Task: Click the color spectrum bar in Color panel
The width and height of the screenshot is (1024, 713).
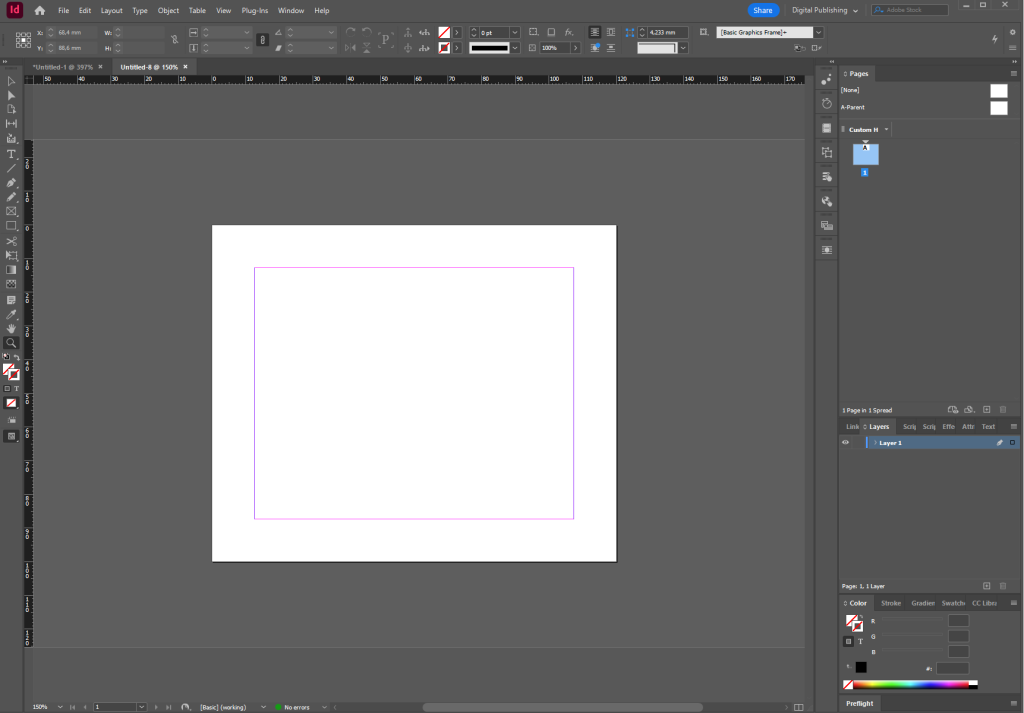Action: point(910,685)
